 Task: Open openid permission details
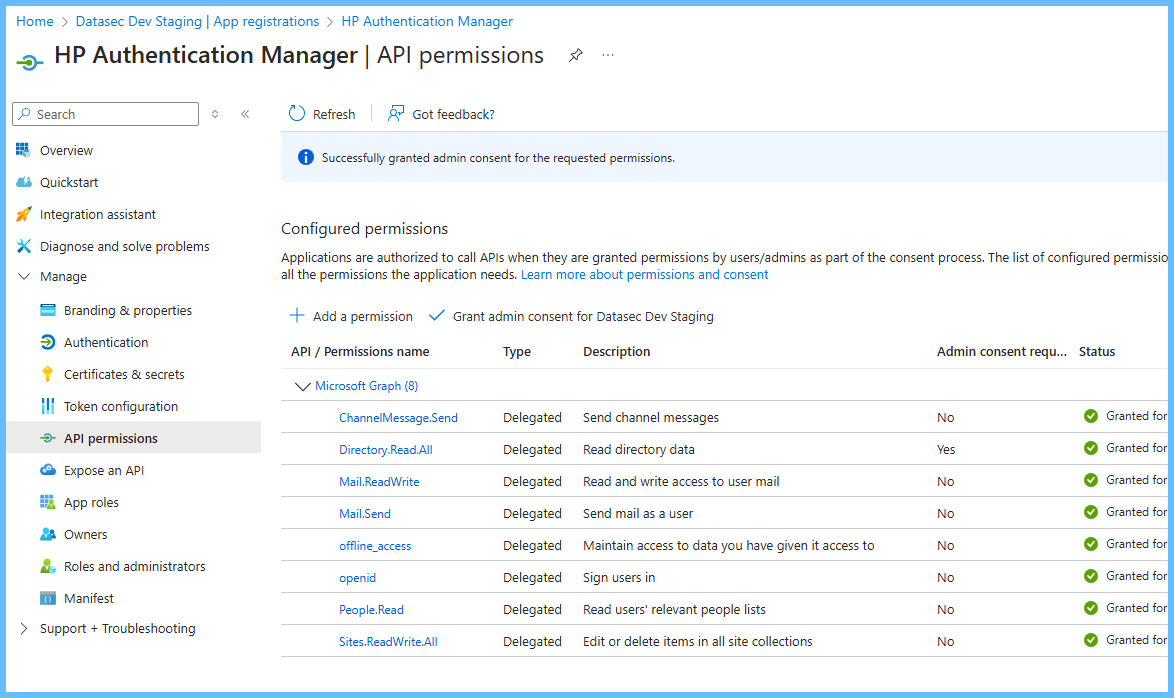(x=357, y=578)
